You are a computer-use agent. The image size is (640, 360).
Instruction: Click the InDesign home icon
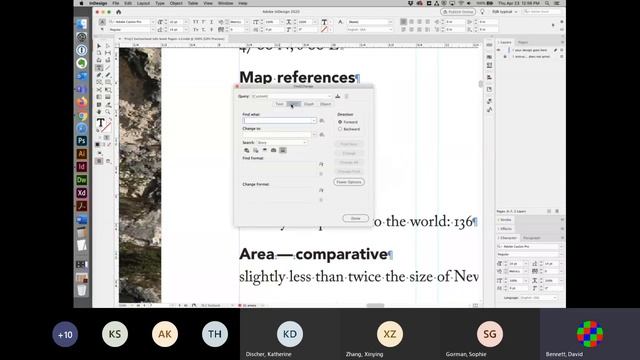click(119, 12)
